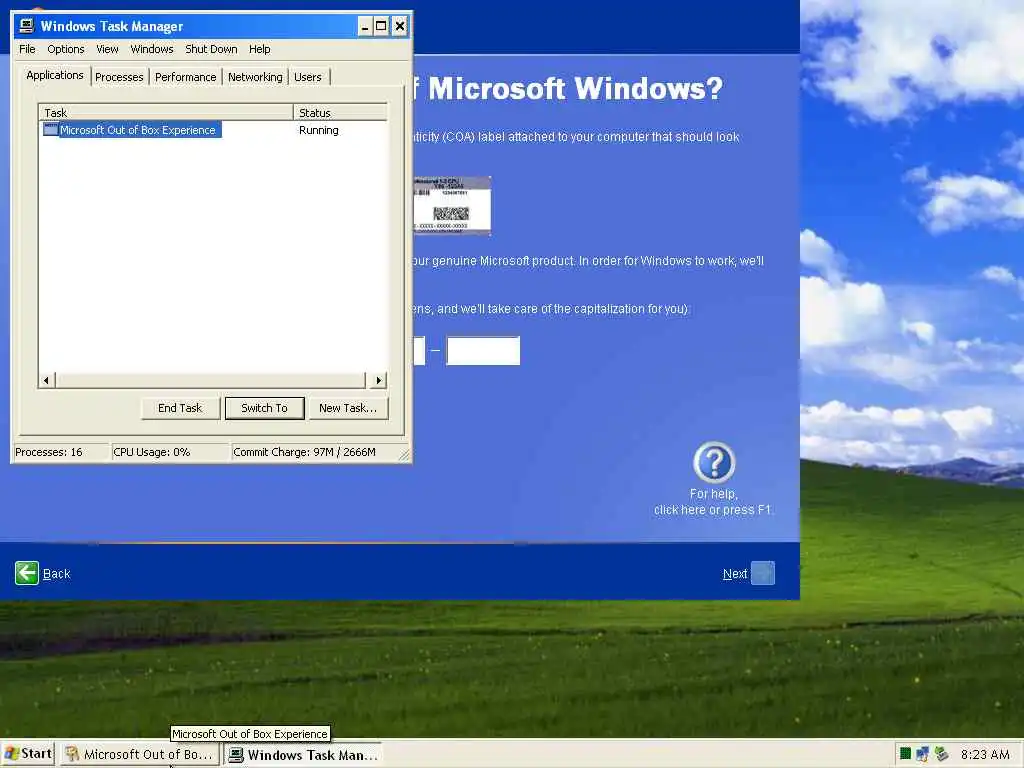Viewport: 1024px width, 768px height.
Task: Open the Windows menu in Task Manager
Action: point(152,49)
